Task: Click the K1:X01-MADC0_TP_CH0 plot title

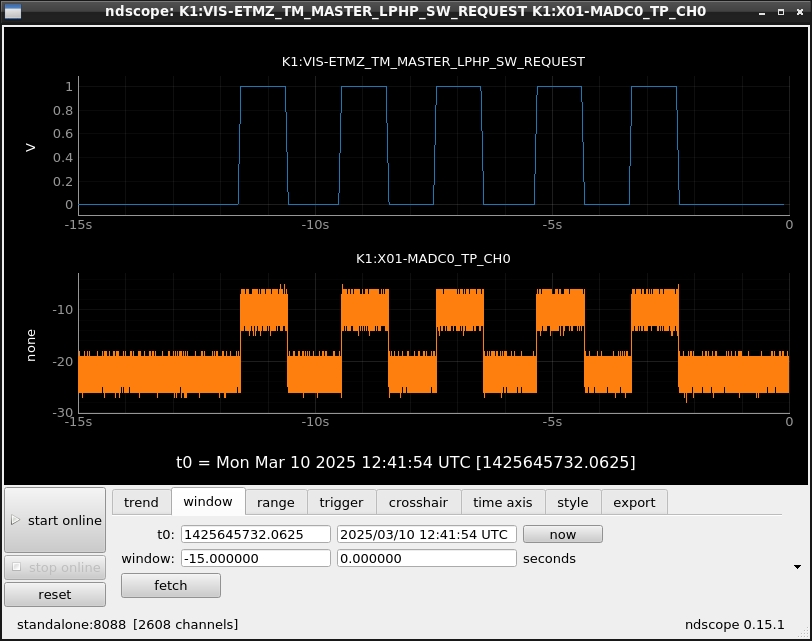Action: coord(433,258)
